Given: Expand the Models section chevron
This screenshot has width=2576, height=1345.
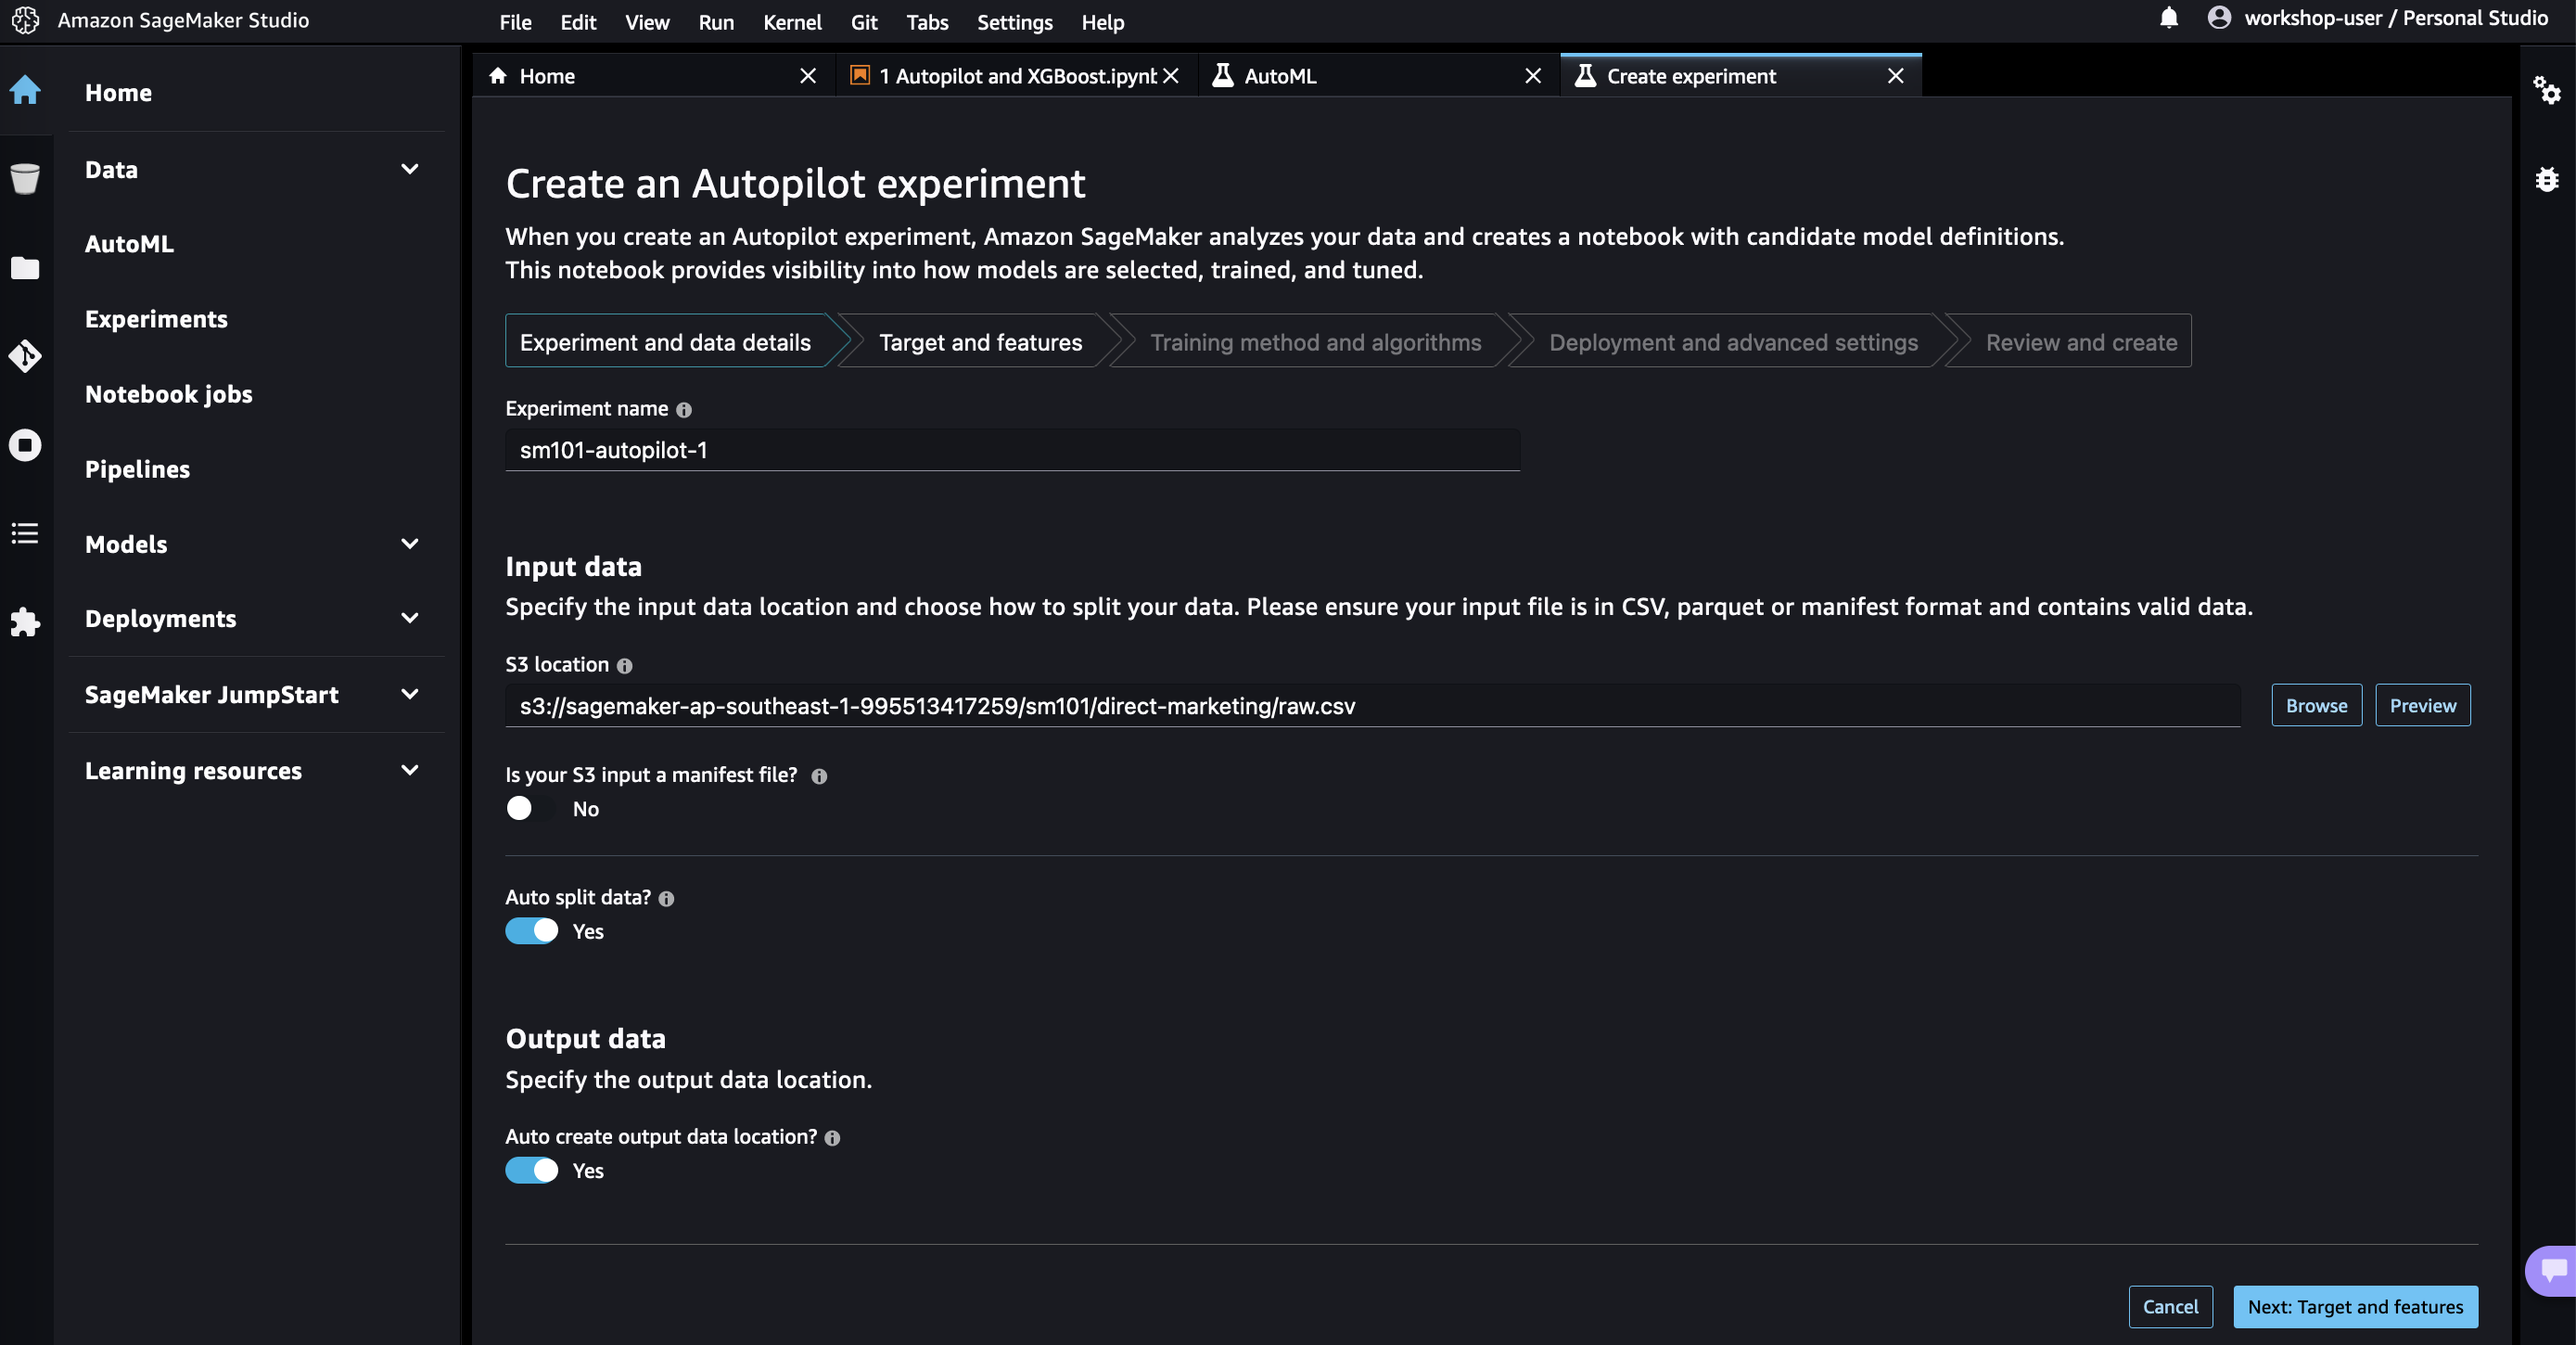Looking at the screenshot, I should click(x=409, y=544).
